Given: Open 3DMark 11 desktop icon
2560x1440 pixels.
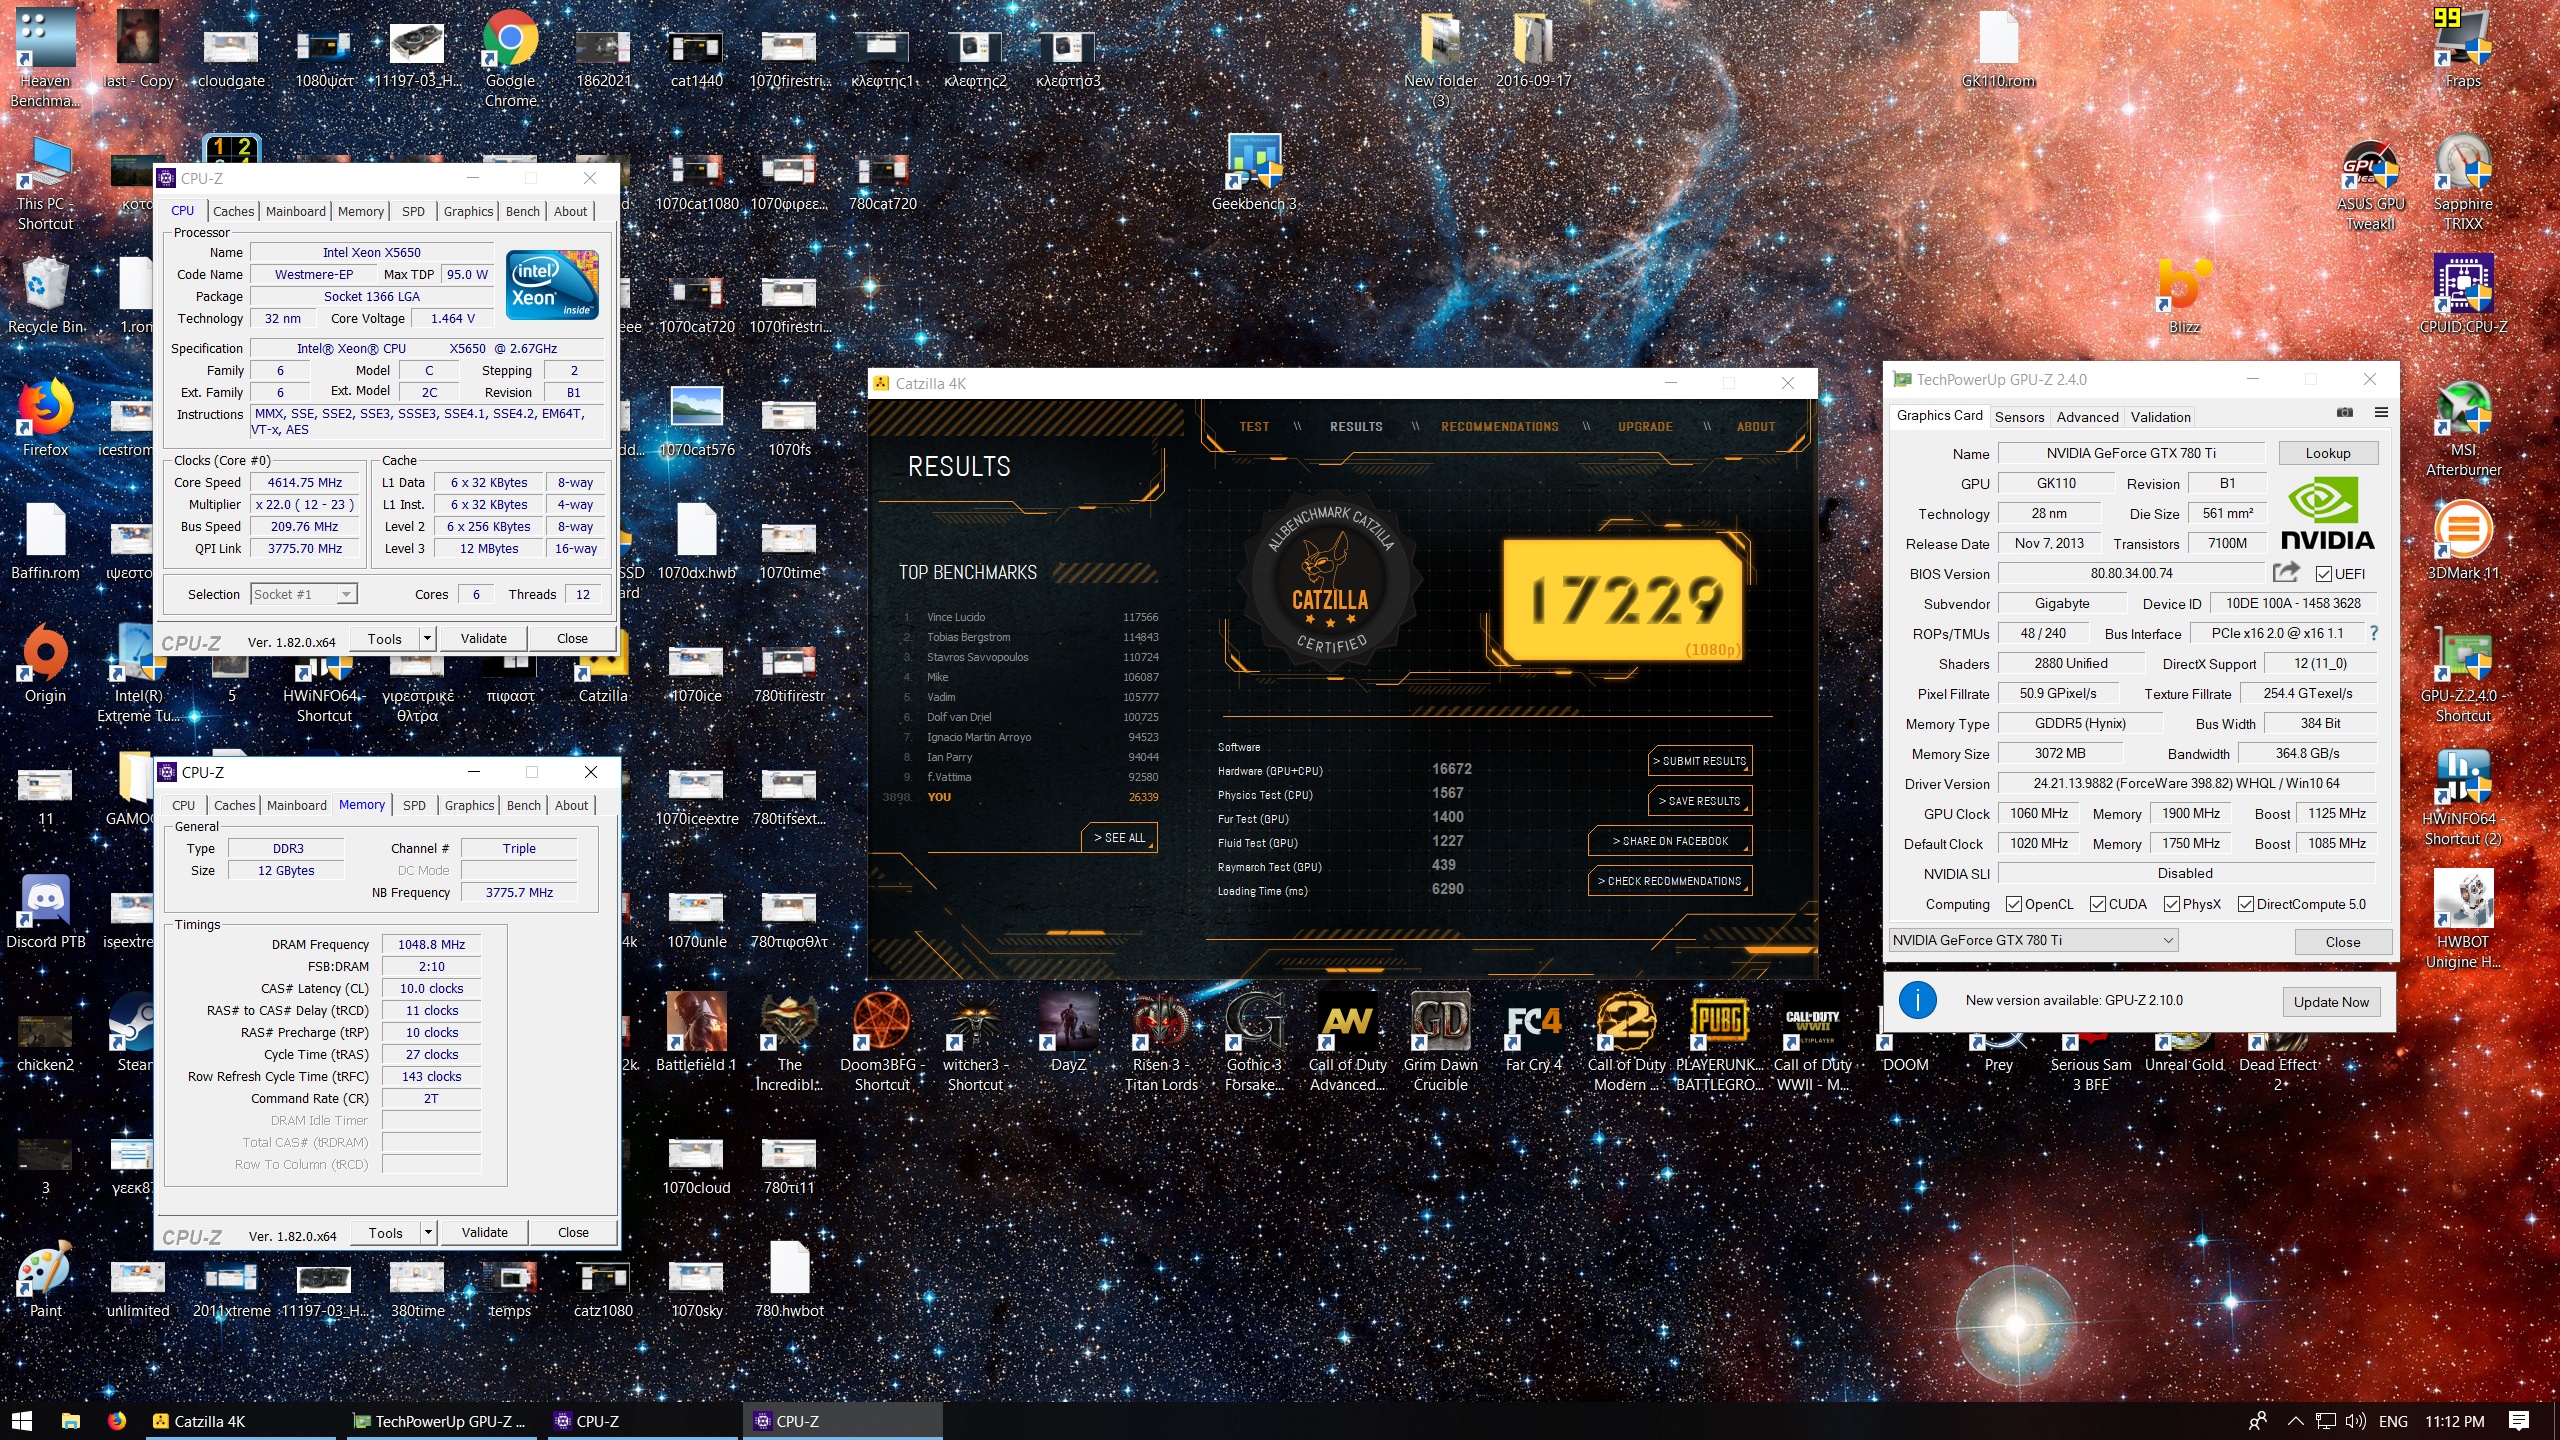Looking at the screenshot, I should pos(2463,541).
